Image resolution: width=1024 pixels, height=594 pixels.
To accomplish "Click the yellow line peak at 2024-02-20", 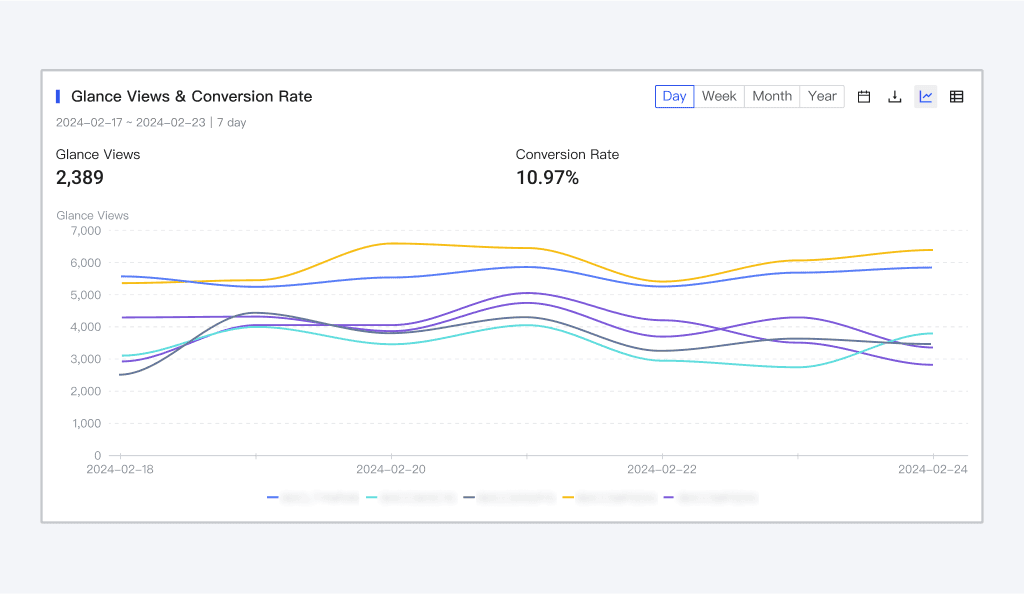I will coord(391,243).
